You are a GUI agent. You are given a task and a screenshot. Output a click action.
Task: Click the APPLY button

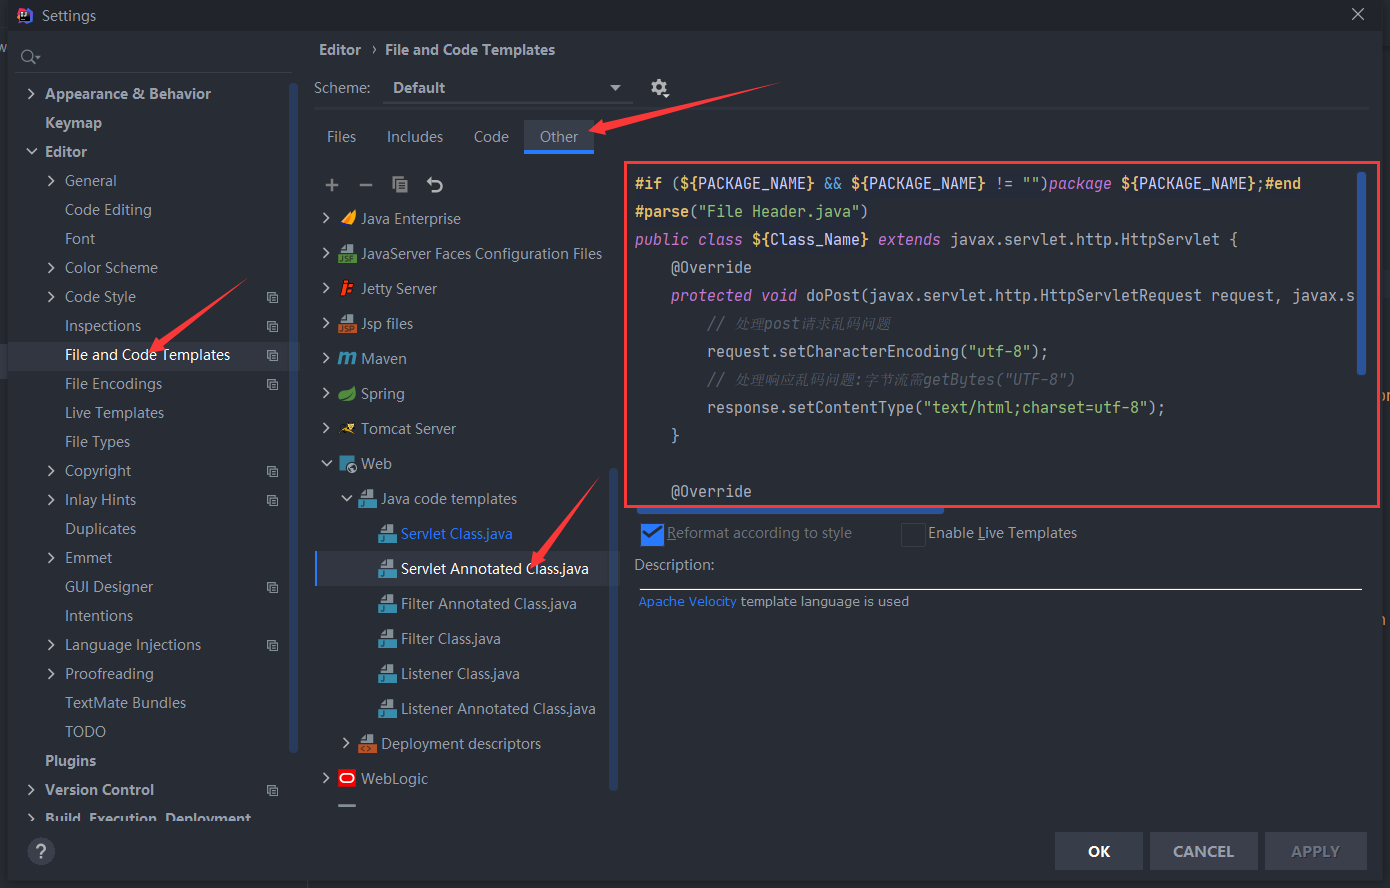pos(1315,851)
